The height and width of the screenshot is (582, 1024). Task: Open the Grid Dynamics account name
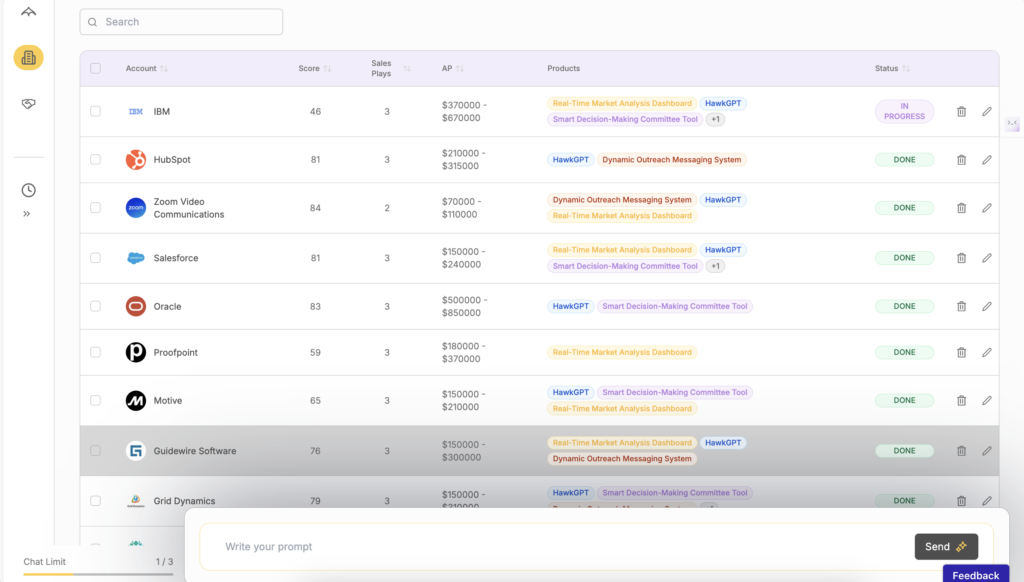(184, 501)
